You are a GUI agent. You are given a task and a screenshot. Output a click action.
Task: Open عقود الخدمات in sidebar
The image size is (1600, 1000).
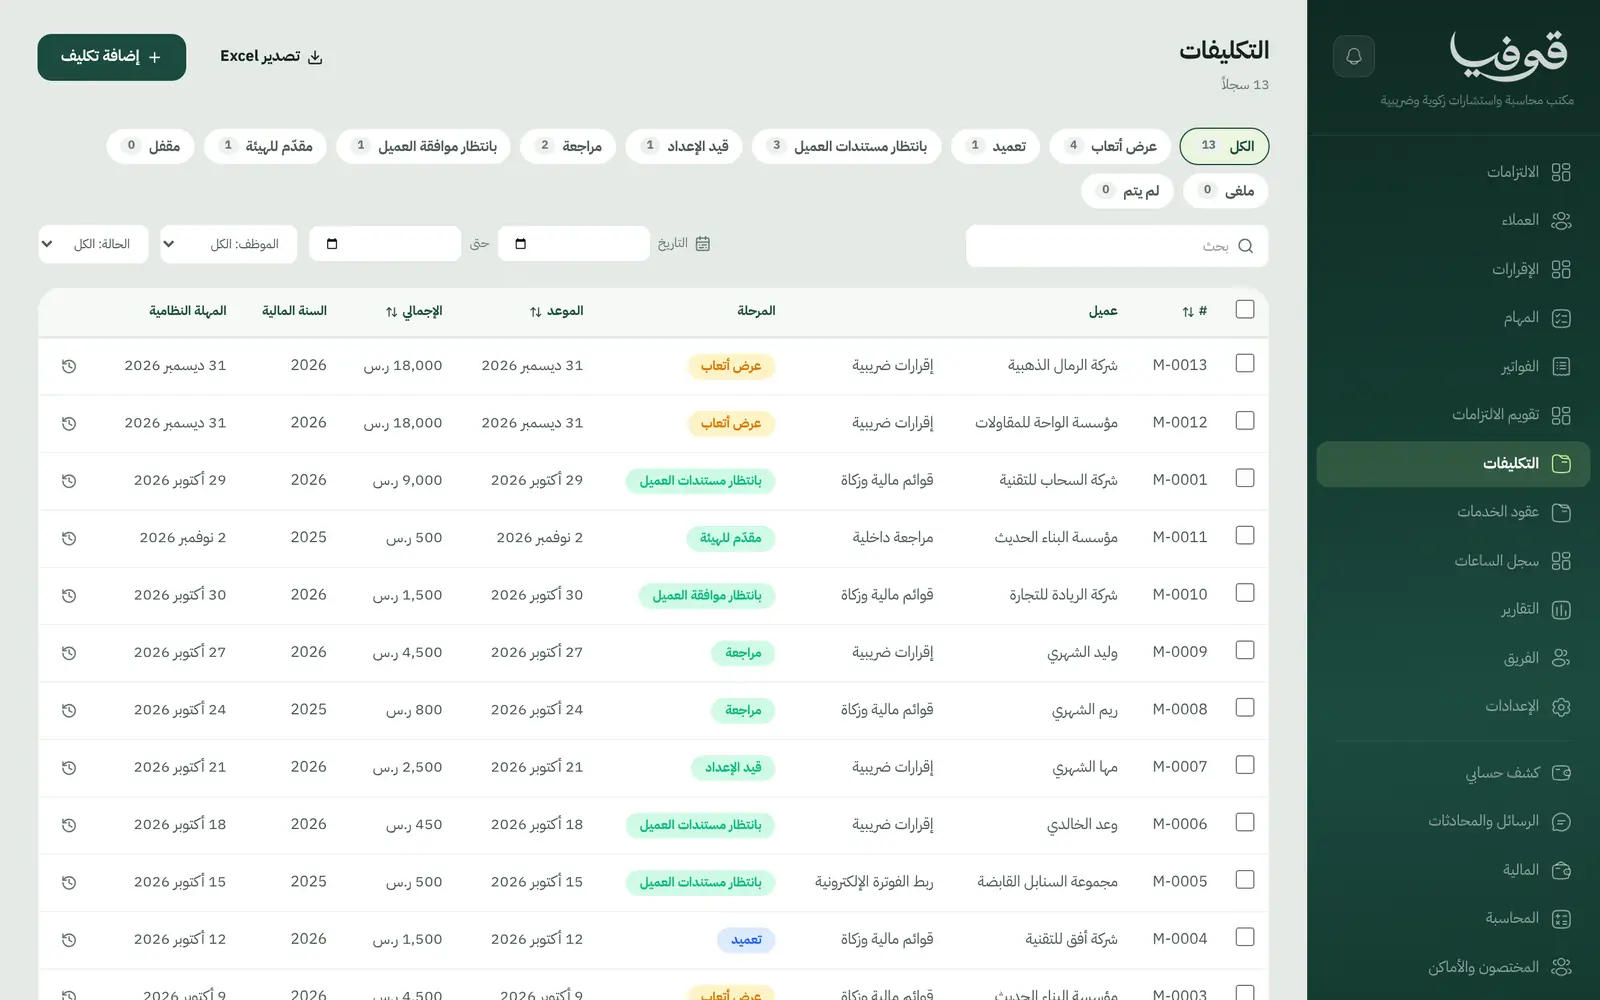click(x=1453, y=512)
